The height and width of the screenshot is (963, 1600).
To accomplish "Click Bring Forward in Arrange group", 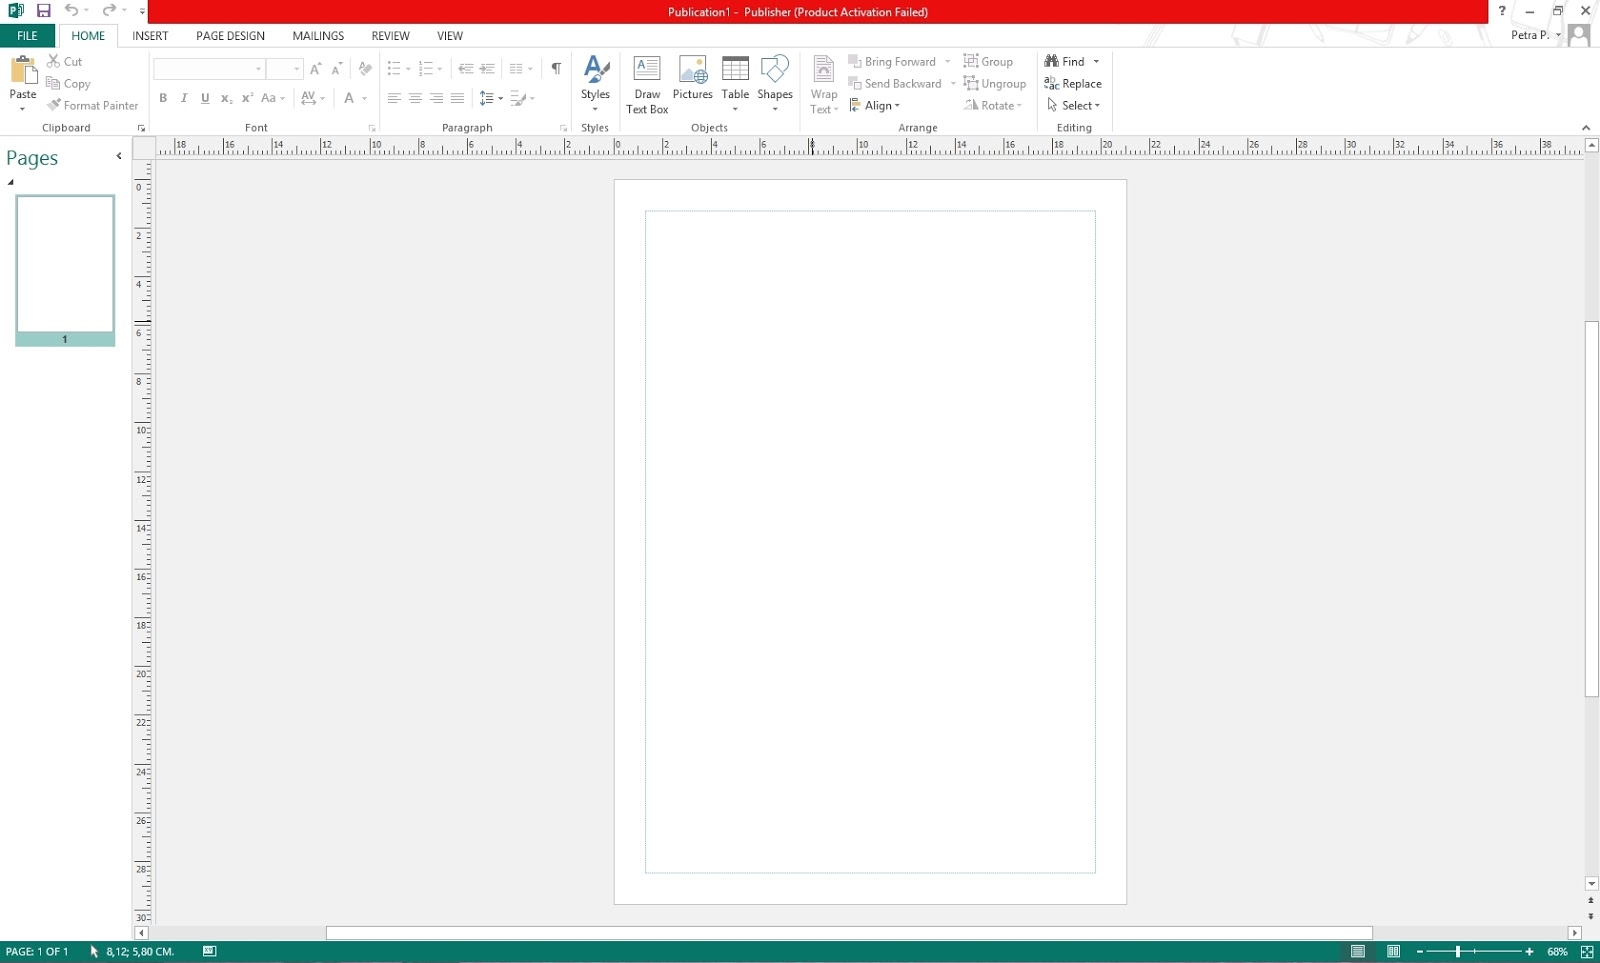I will tap(892, 61).
